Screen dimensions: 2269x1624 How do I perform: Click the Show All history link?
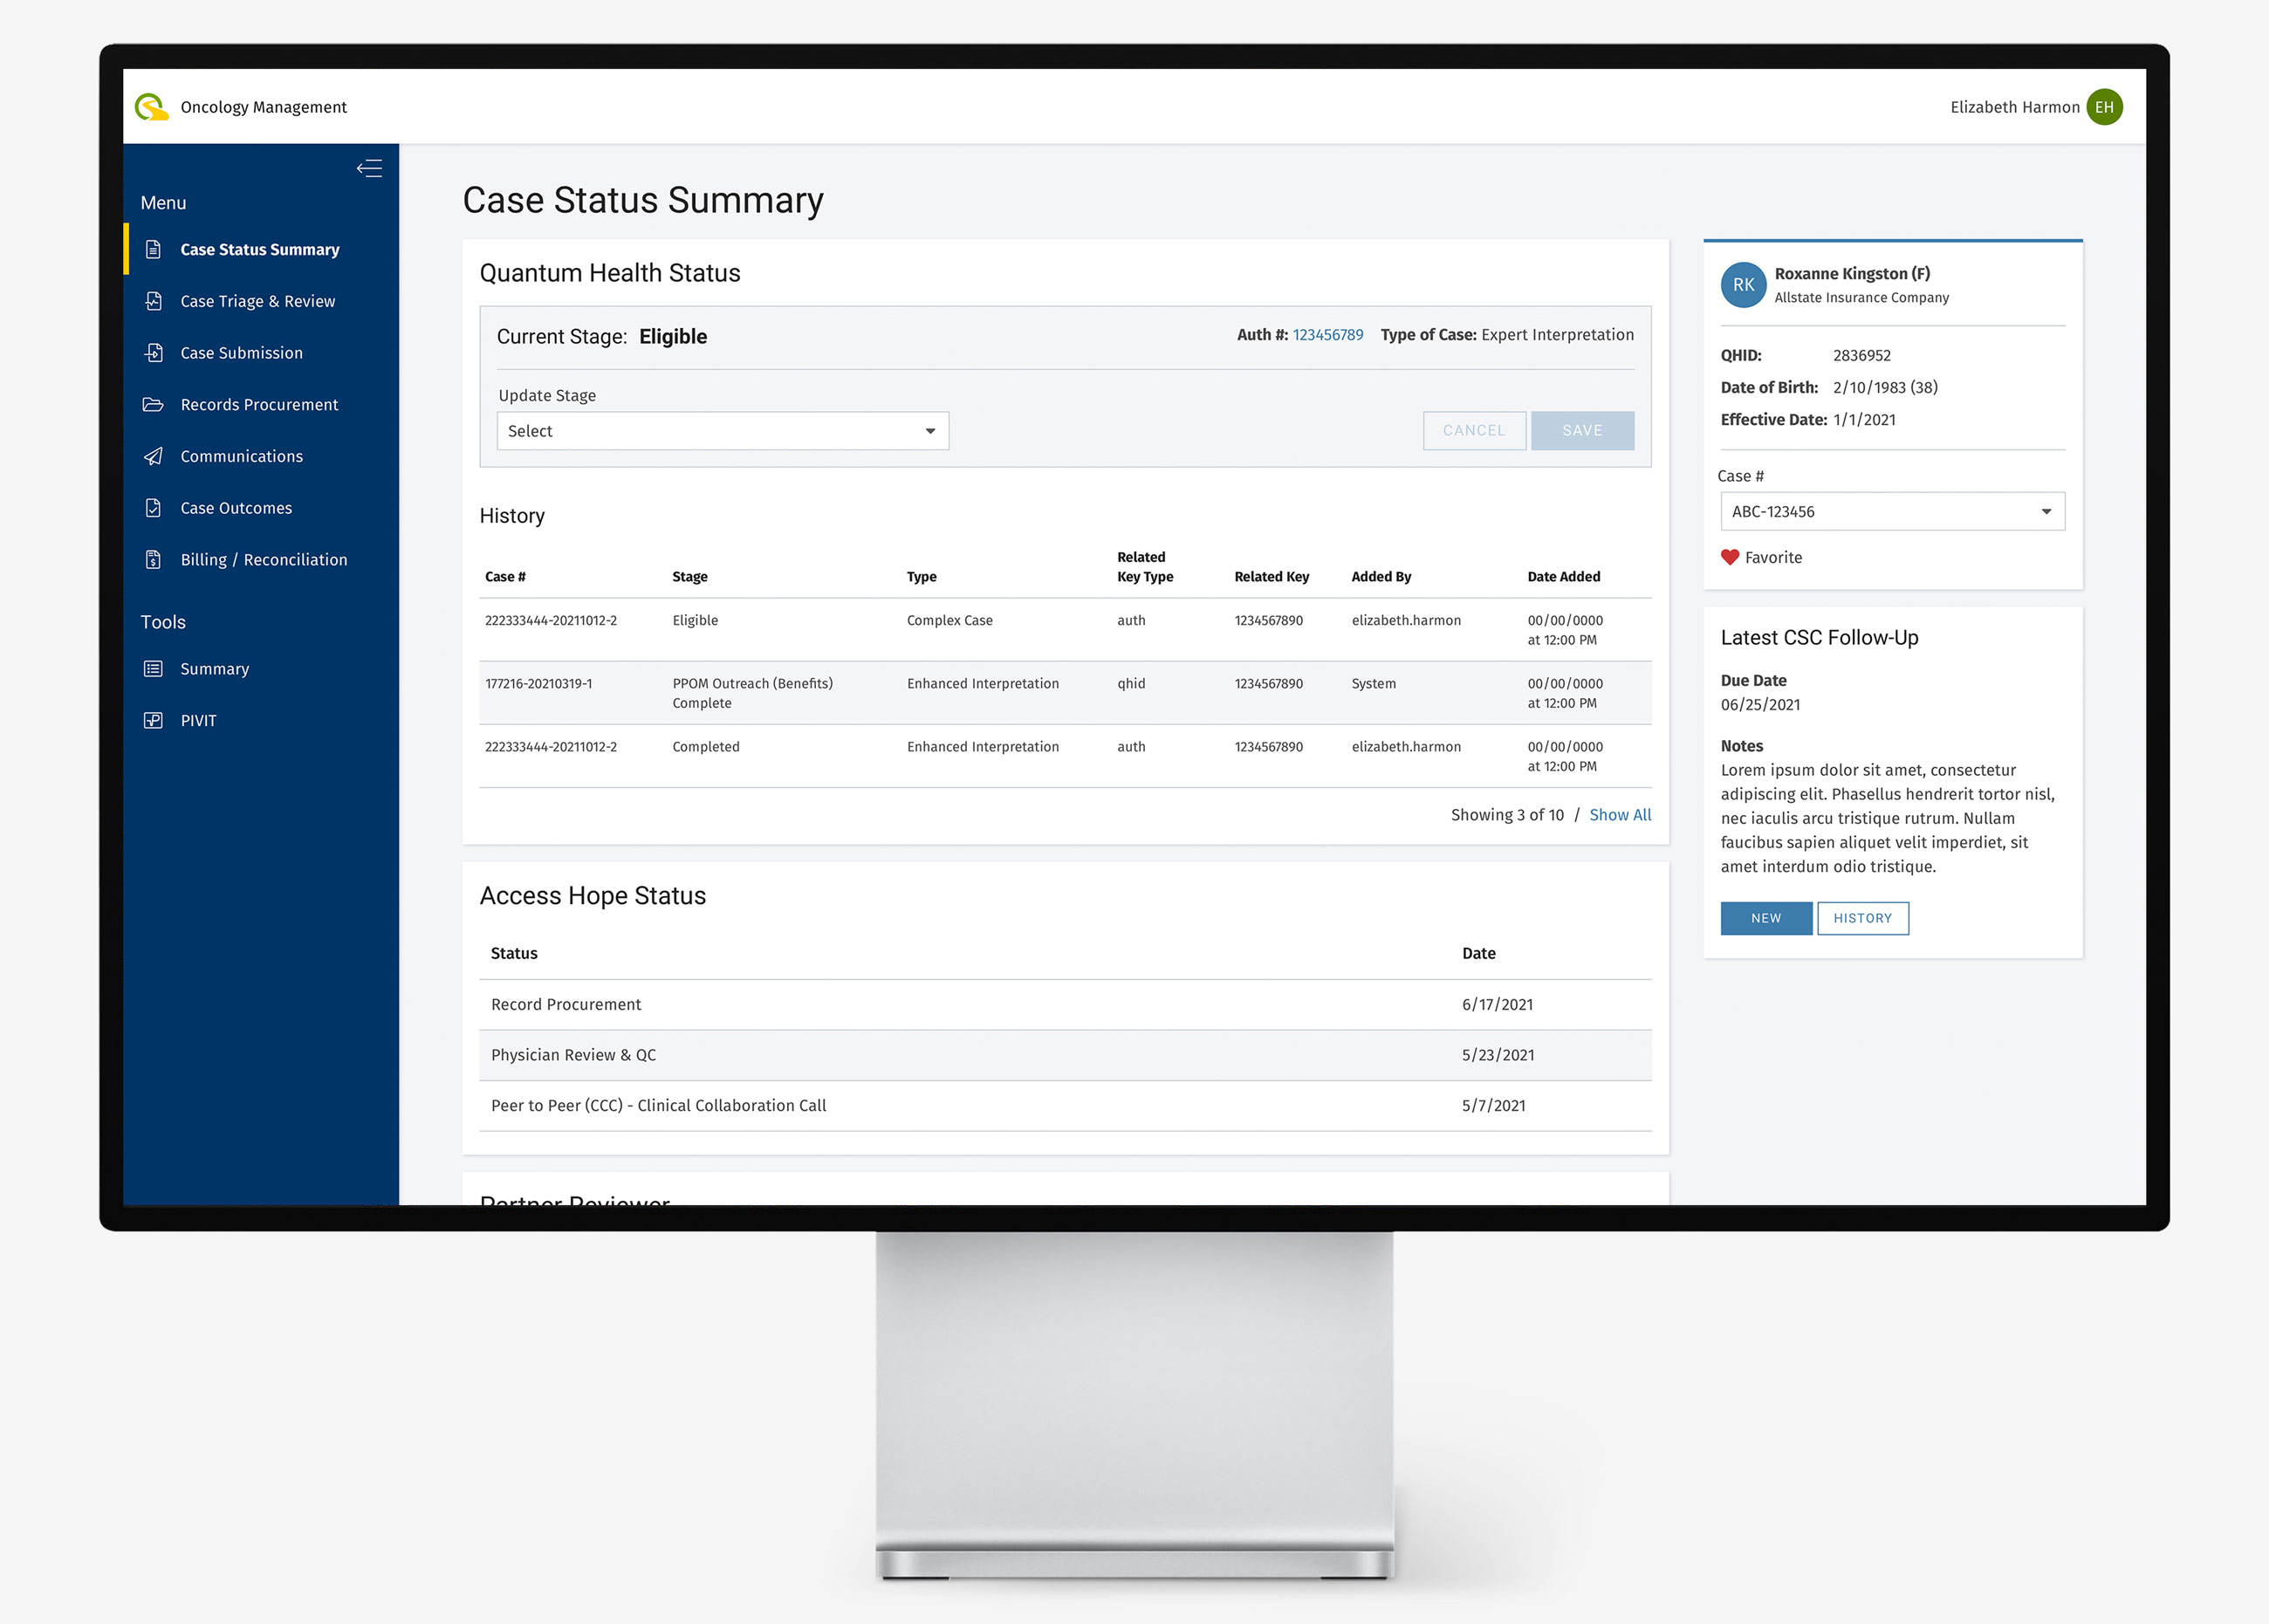click(x=1620, y=815)
